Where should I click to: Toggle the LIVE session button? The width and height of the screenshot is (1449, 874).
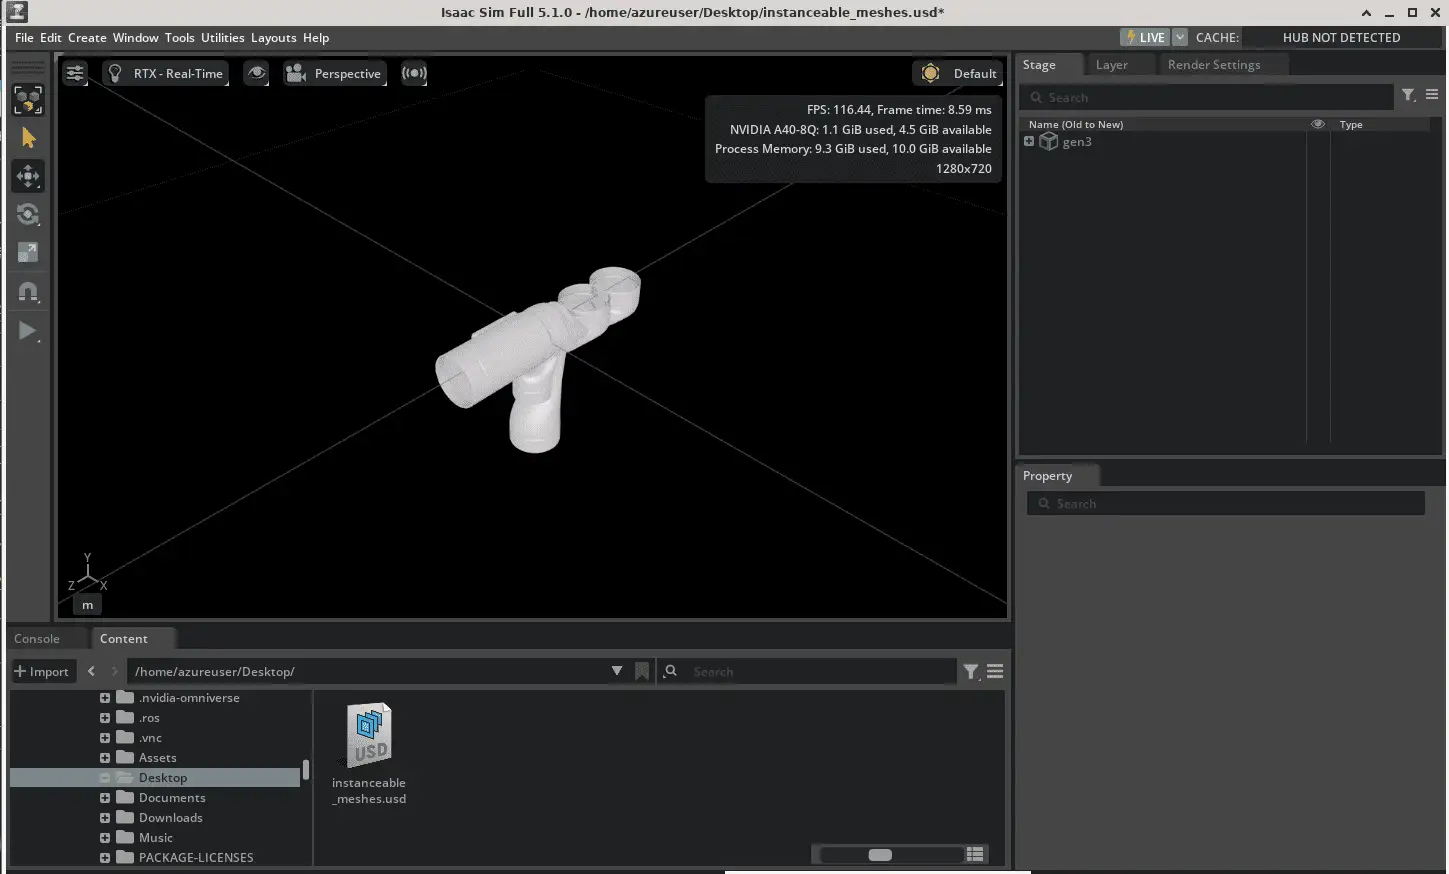coord(1144,37)
